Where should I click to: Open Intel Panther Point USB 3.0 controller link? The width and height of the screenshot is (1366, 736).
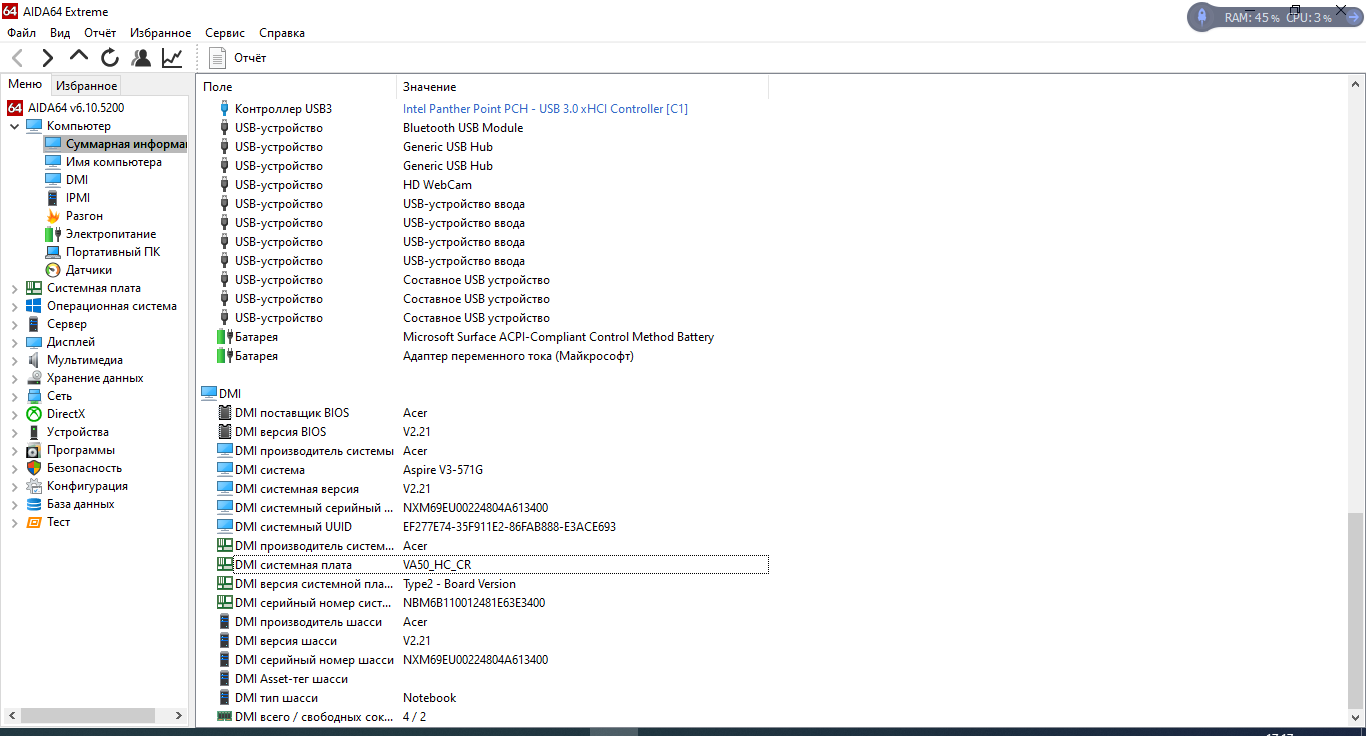pos(545,109)
